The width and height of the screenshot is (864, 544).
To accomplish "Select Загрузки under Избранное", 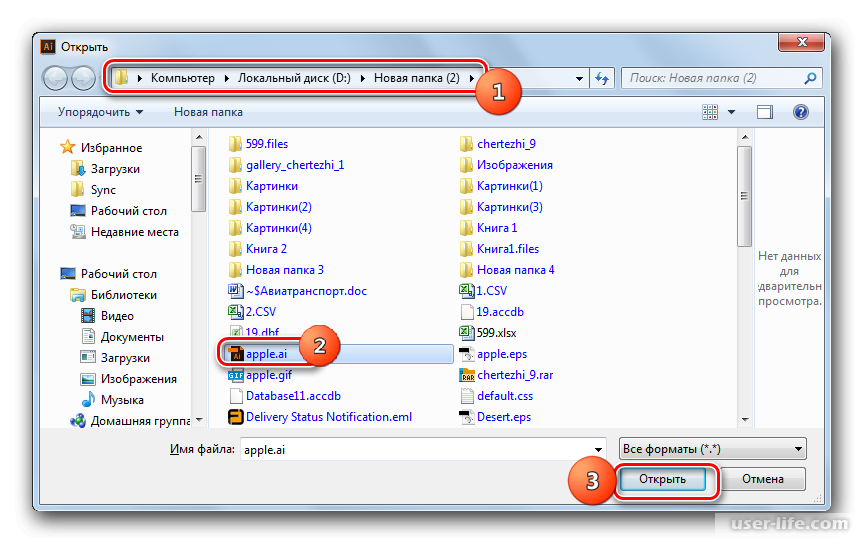I will click(115, 169).
